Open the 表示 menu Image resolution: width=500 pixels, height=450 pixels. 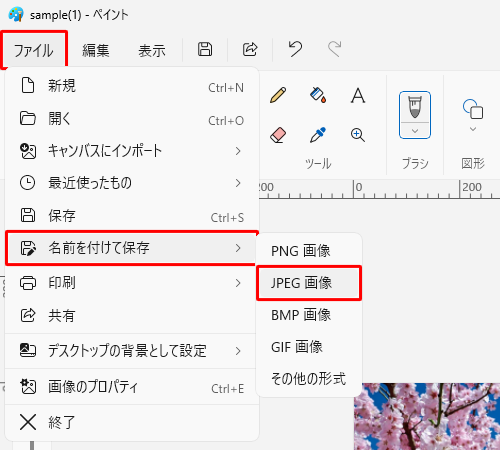[152, 51]
